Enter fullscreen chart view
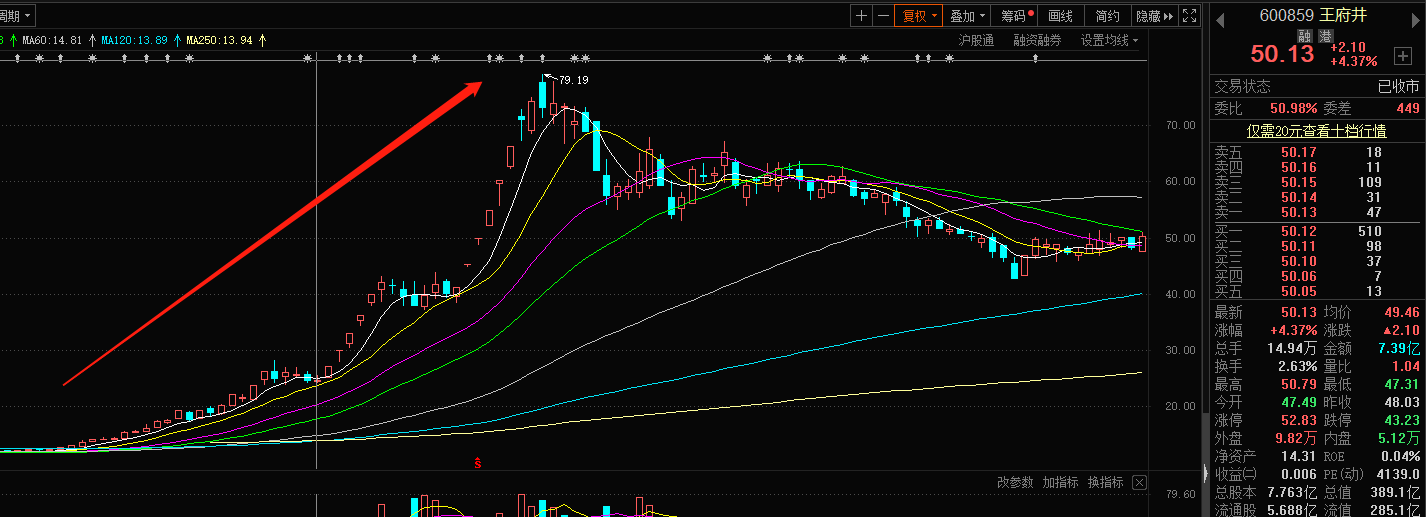This screenshot has height=517, width=1426. pos(1189,16)
